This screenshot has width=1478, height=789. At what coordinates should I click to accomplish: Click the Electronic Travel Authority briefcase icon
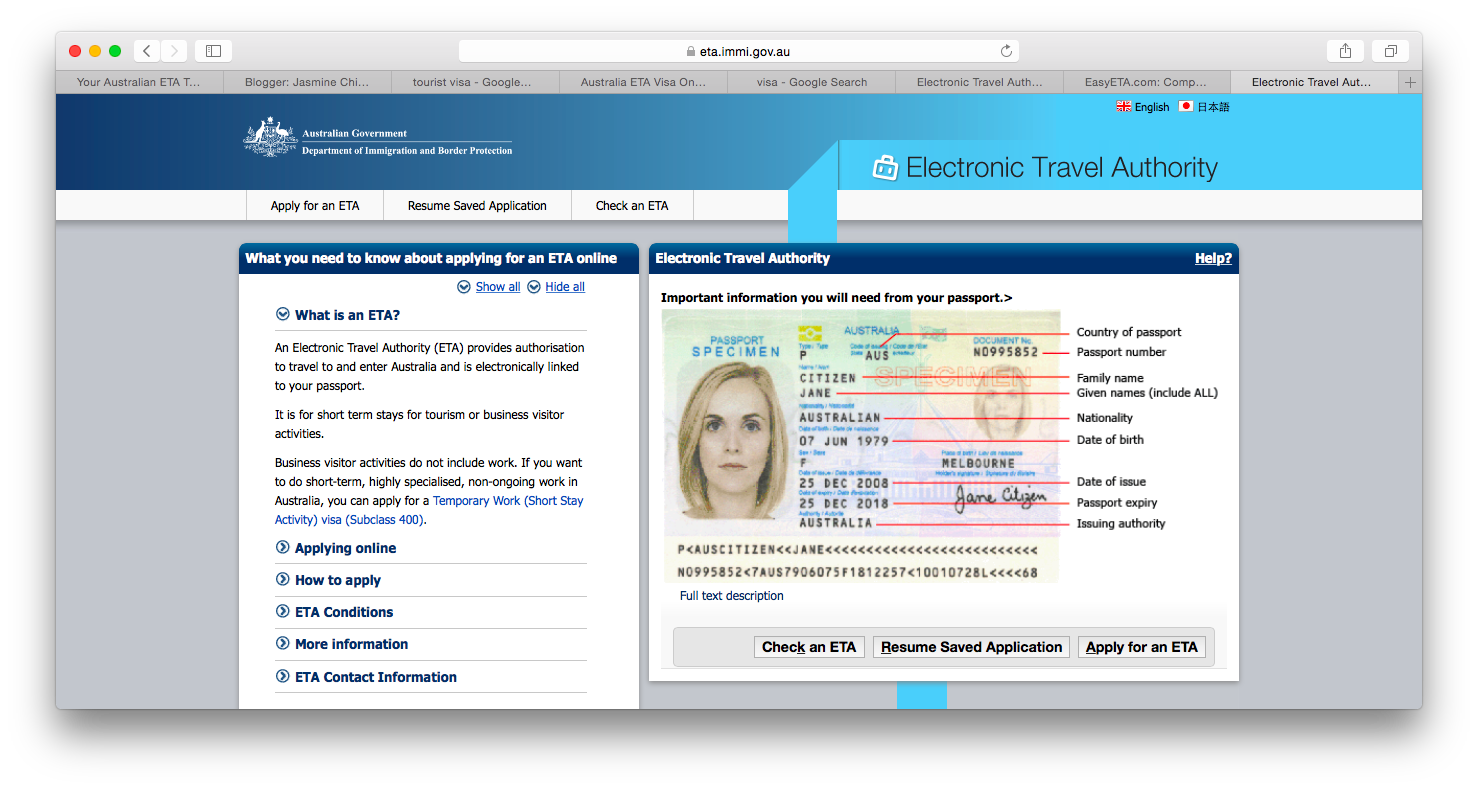885,167
